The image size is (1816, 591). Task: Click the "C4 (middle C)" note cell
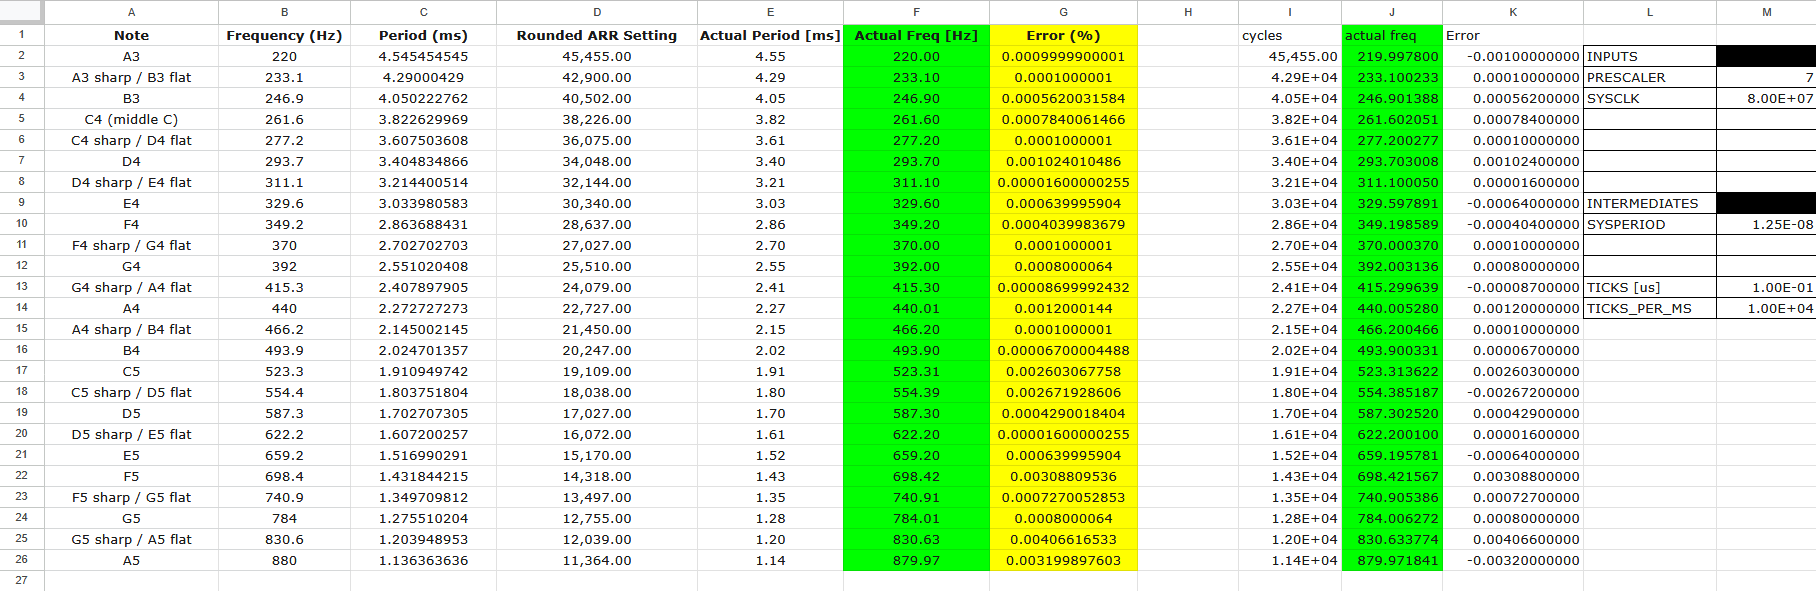coord(131,119)
